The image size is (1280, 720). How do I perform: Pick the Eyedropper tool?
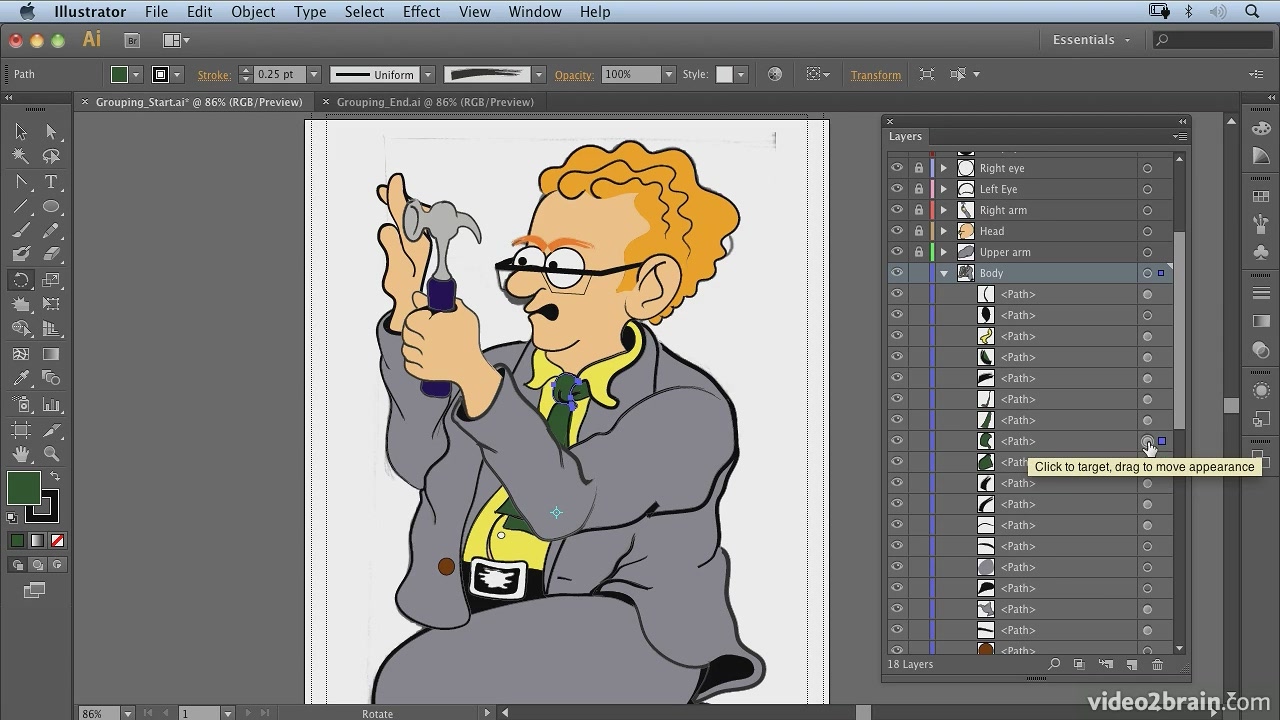tap(20, 379)
